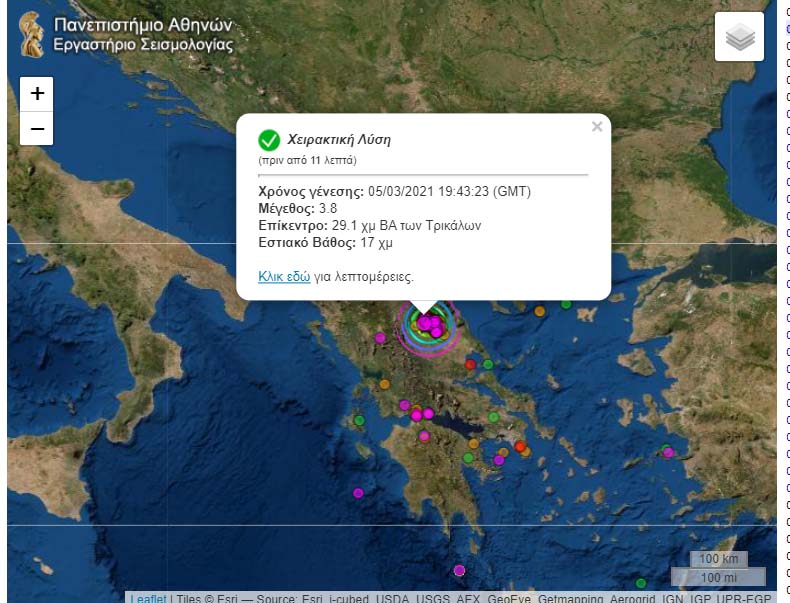Click the 'Χειρακτική Λύση' popup title
The image size is (790, 603).
[339, 140]
